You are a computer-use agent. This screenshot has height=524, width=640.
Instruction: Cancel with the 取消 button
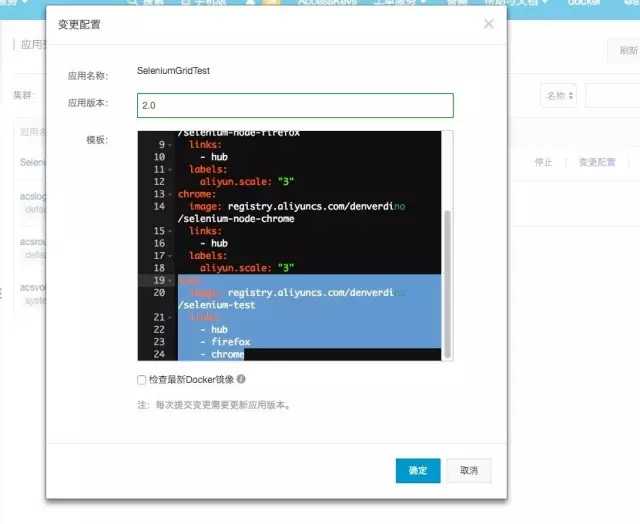coord(469,471)
